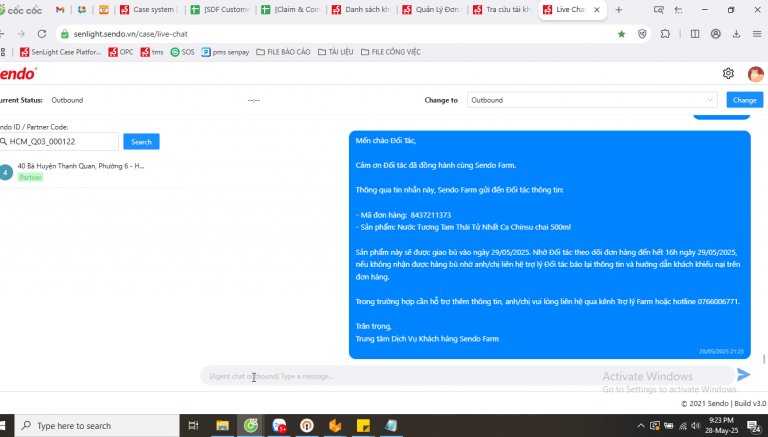The width and height of the screenshot is (768, 437).
Task: Open SenLight Case Platform bookmark
Action: click(61, 52)
